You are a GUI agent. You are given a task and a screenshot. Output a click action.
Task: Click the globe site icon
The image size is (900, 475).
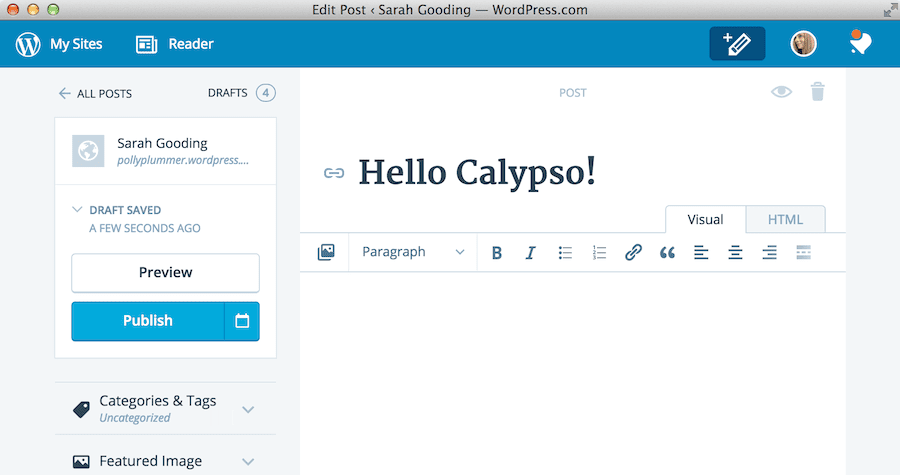88,151
